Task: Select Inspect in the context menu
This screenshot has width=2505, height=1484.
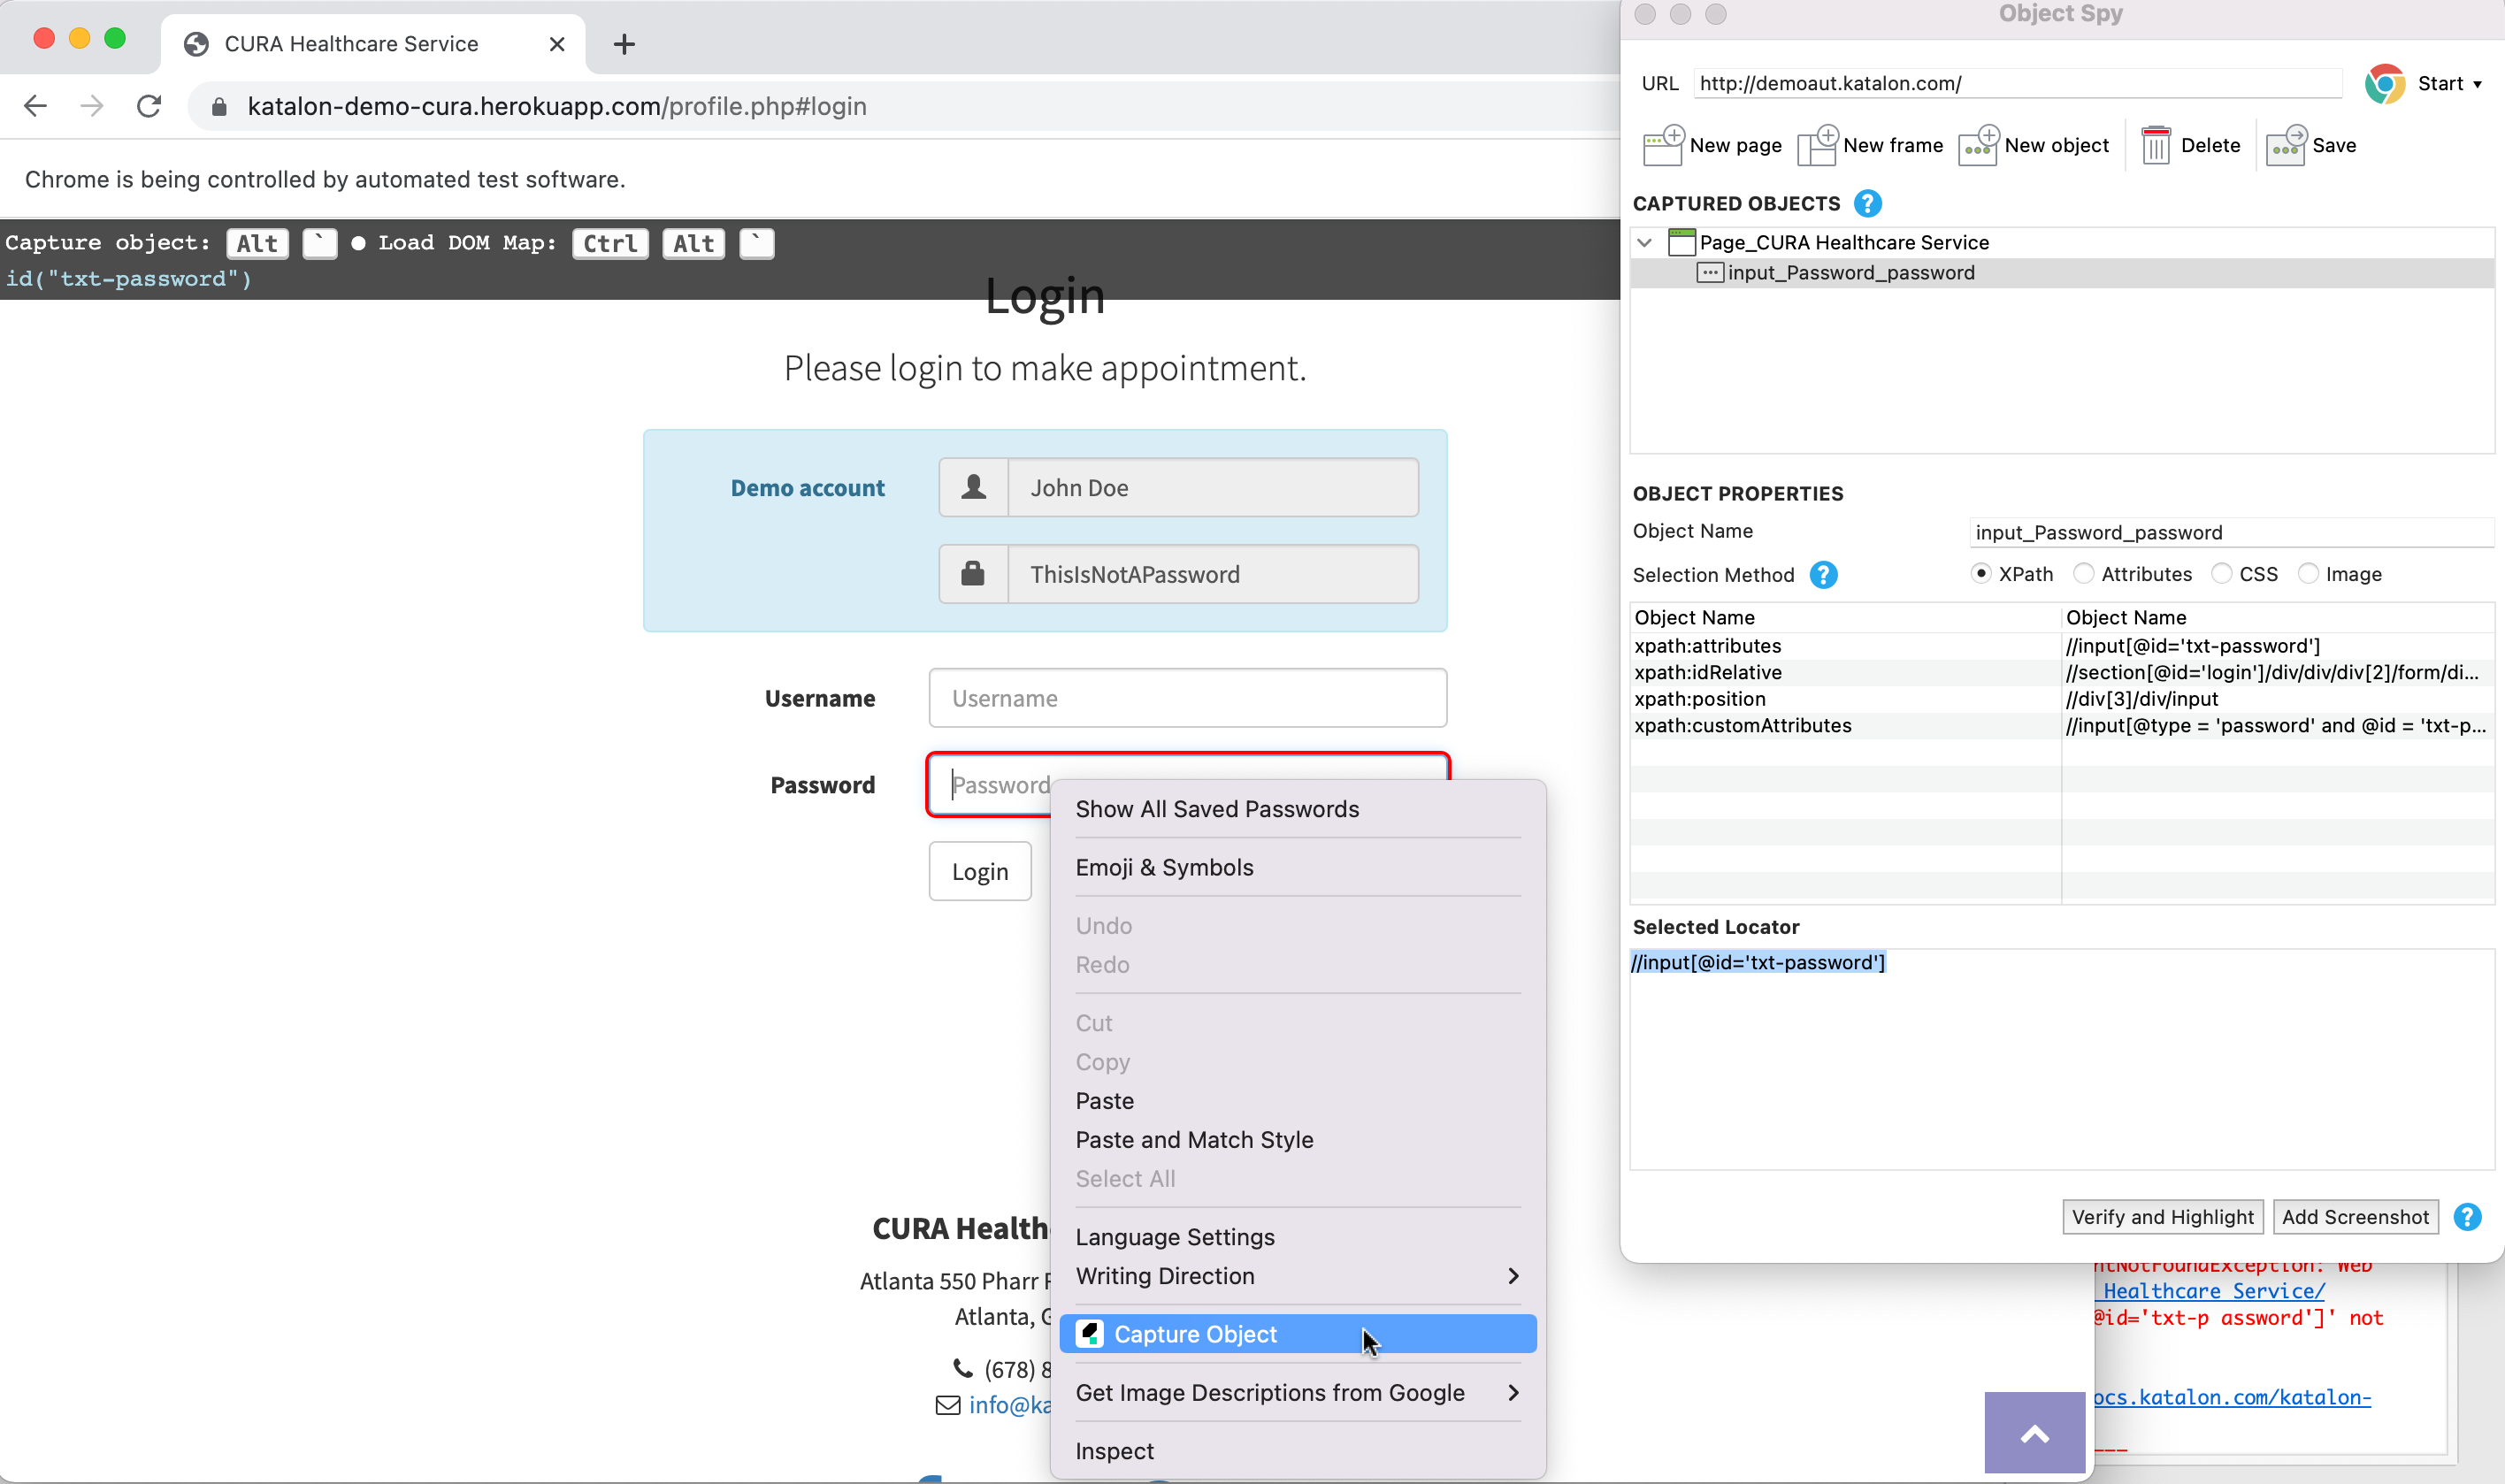Action: pyautogui.click(x=1114, y=1451)
